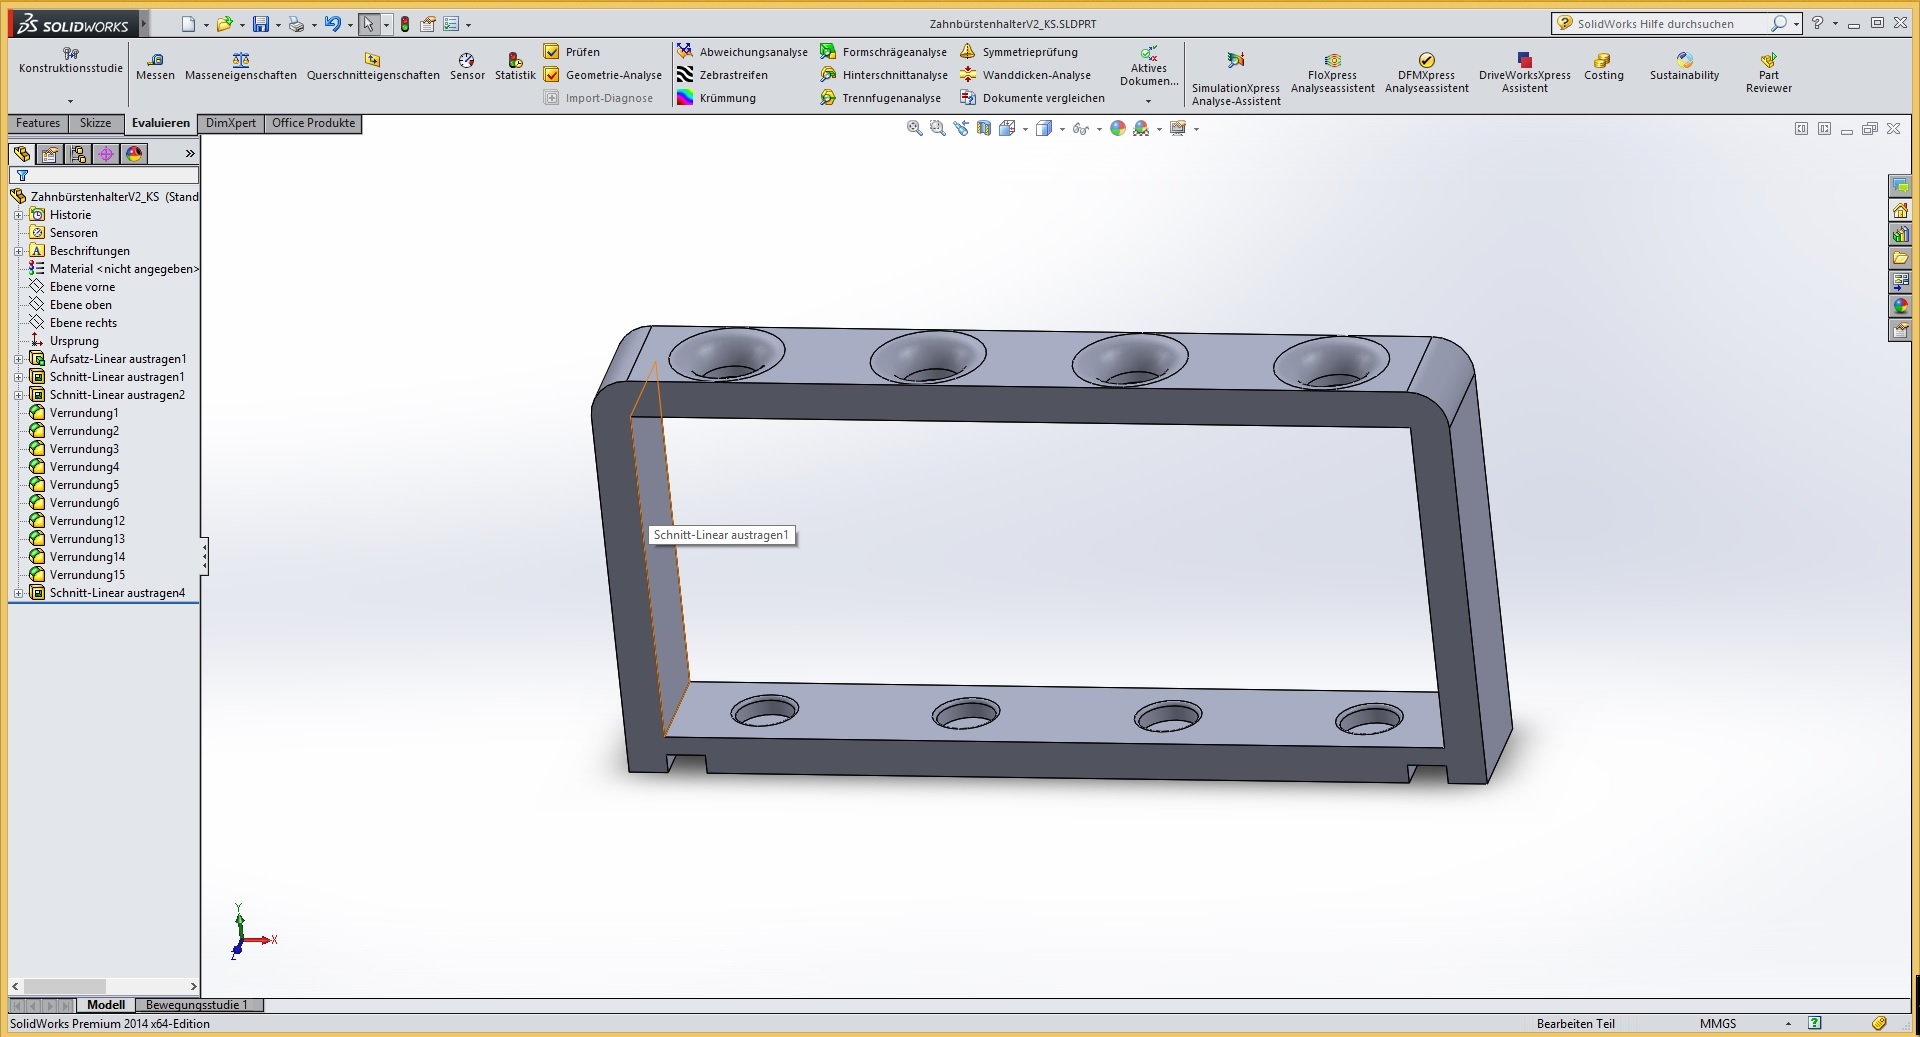Switch to the Features tab

(x=38, y=123)
